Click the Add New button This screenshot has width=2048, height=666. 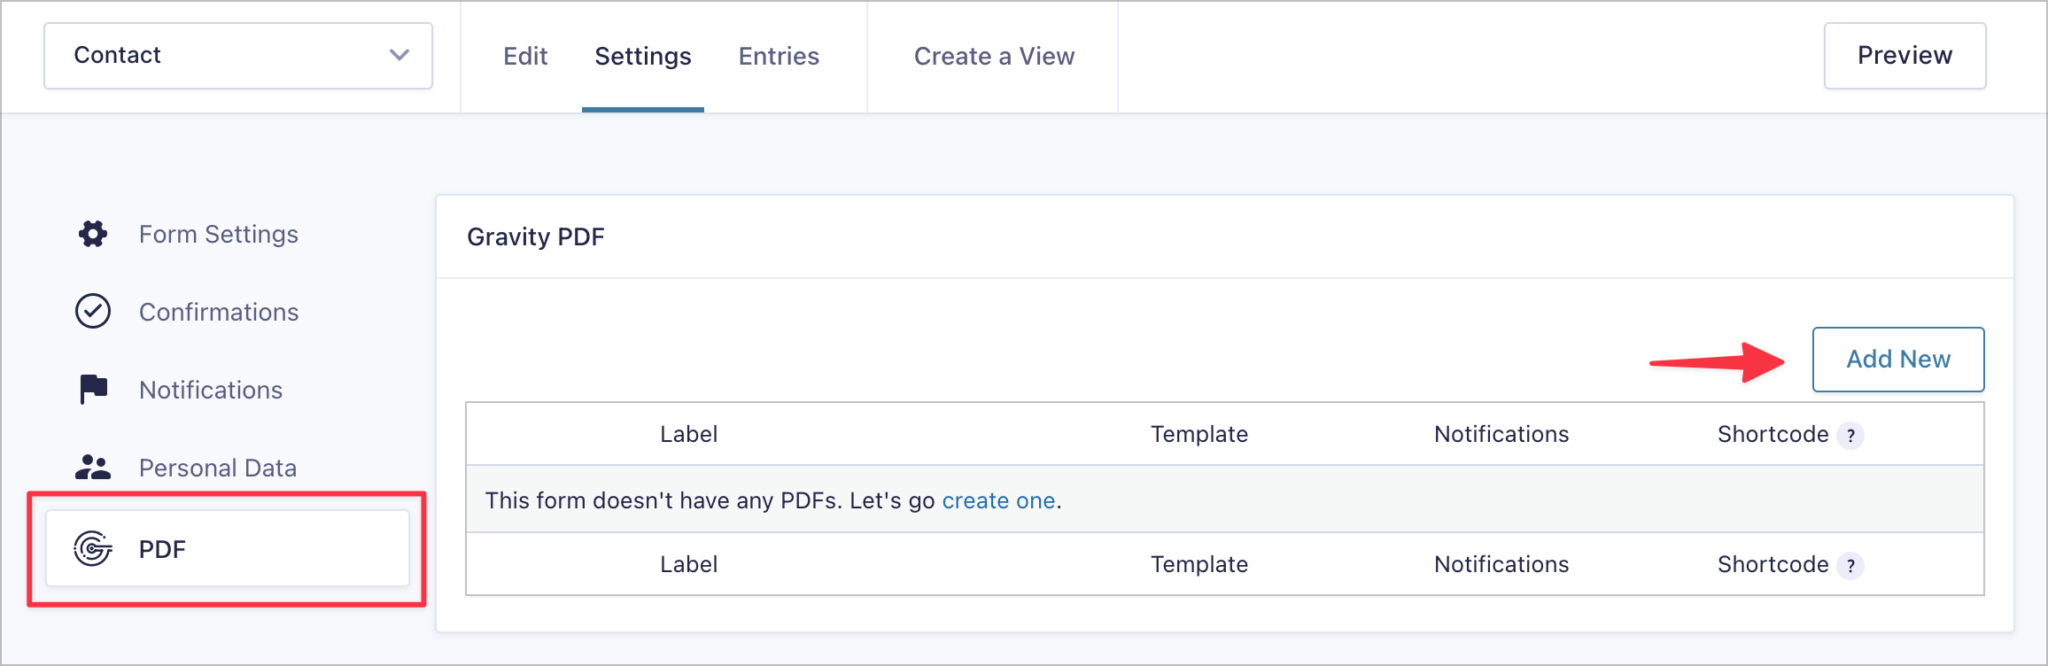click(1897, 359)
